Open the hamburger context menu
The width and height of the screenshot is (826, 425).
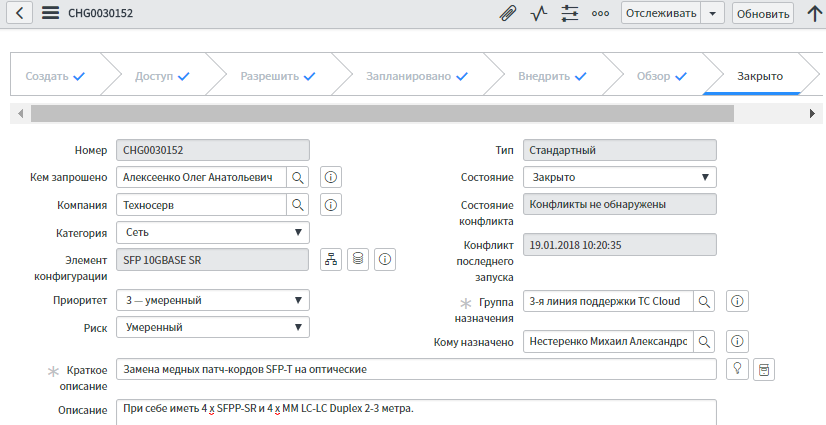click(x=50, y=13)
